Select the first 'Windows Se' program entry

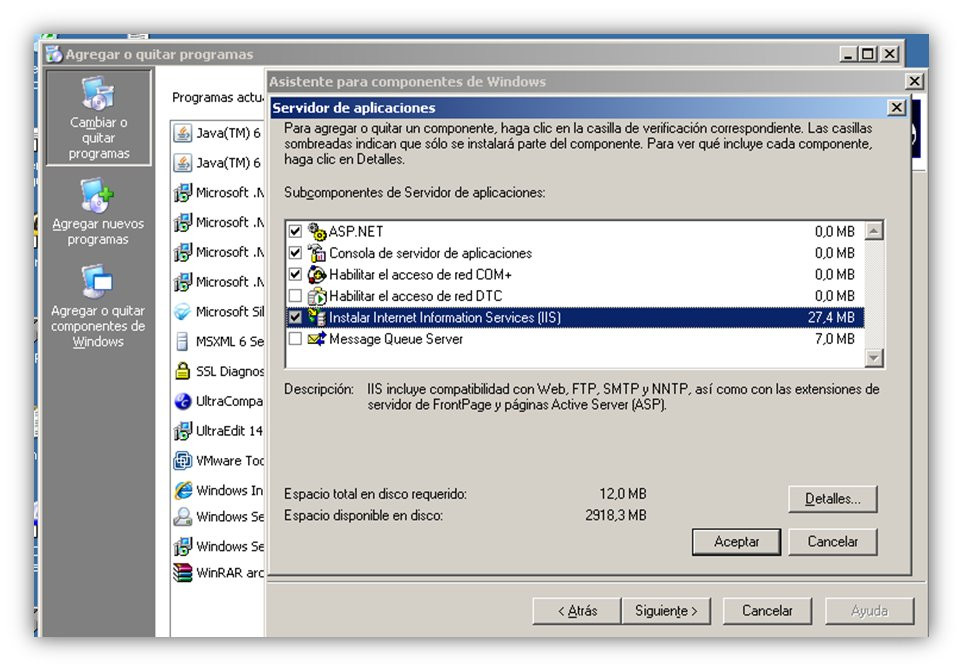(218, 517)
